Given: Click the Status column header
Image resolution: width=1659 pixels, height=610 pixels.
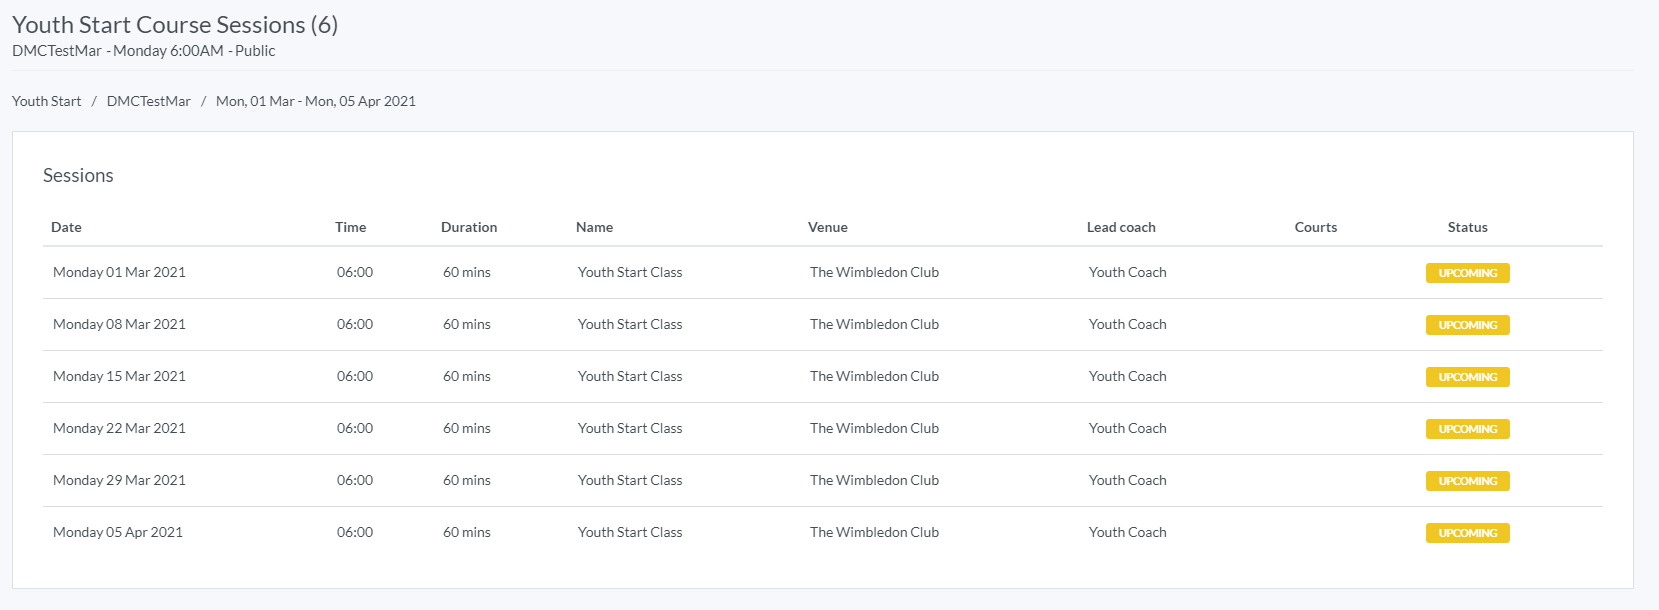Looking at the screenshot, I should click(x=1467, y=227).
